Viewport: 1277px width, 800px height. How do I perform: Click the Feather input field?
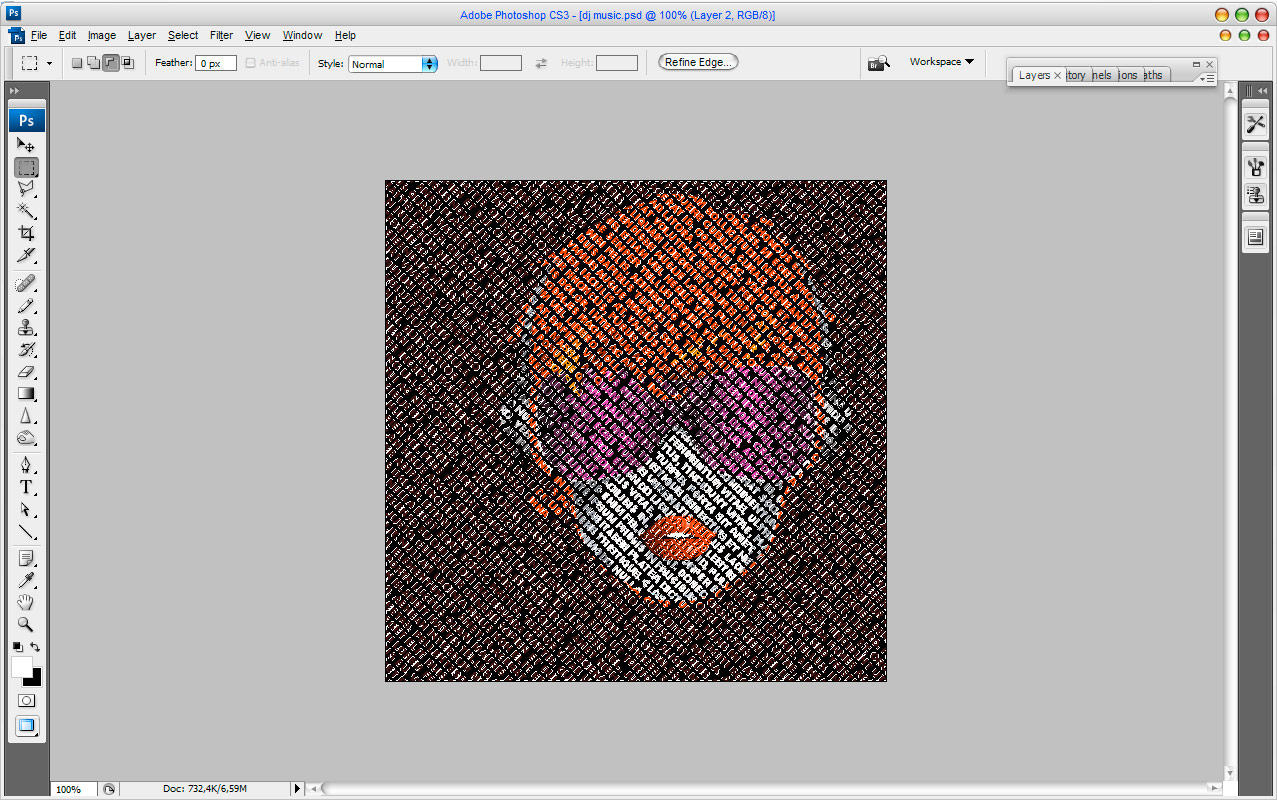216,63
